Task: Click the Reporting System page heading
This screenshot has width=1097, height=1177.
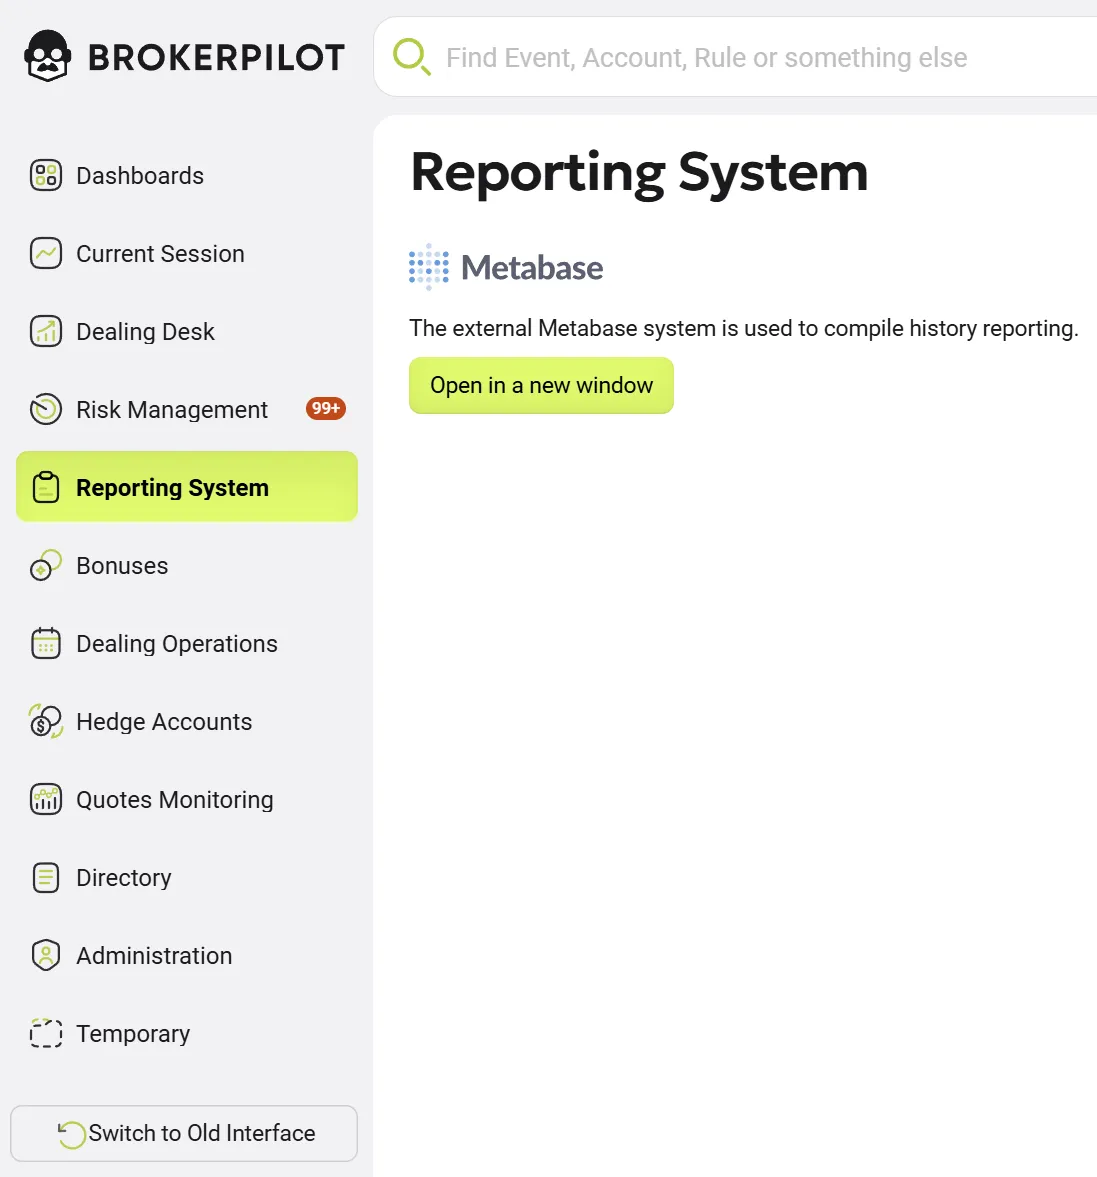Action: tap(639, 173)
